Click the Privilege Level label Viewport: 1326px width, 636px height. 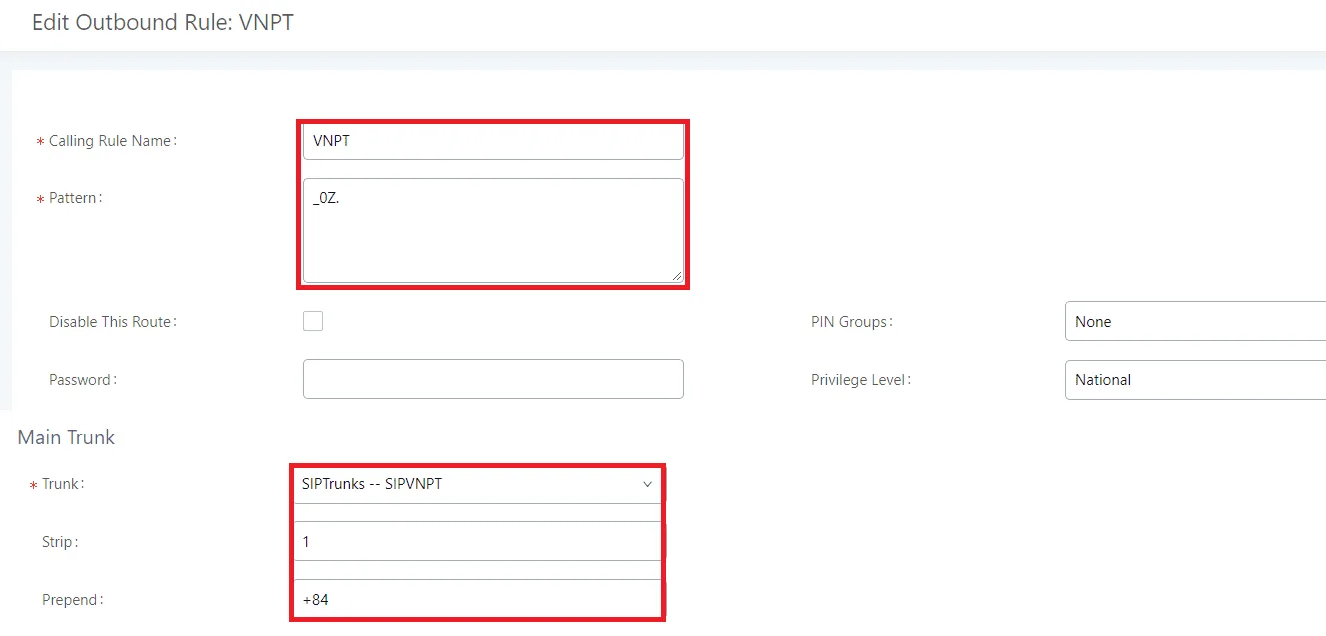pyautogui.click(x=860, y=380)
